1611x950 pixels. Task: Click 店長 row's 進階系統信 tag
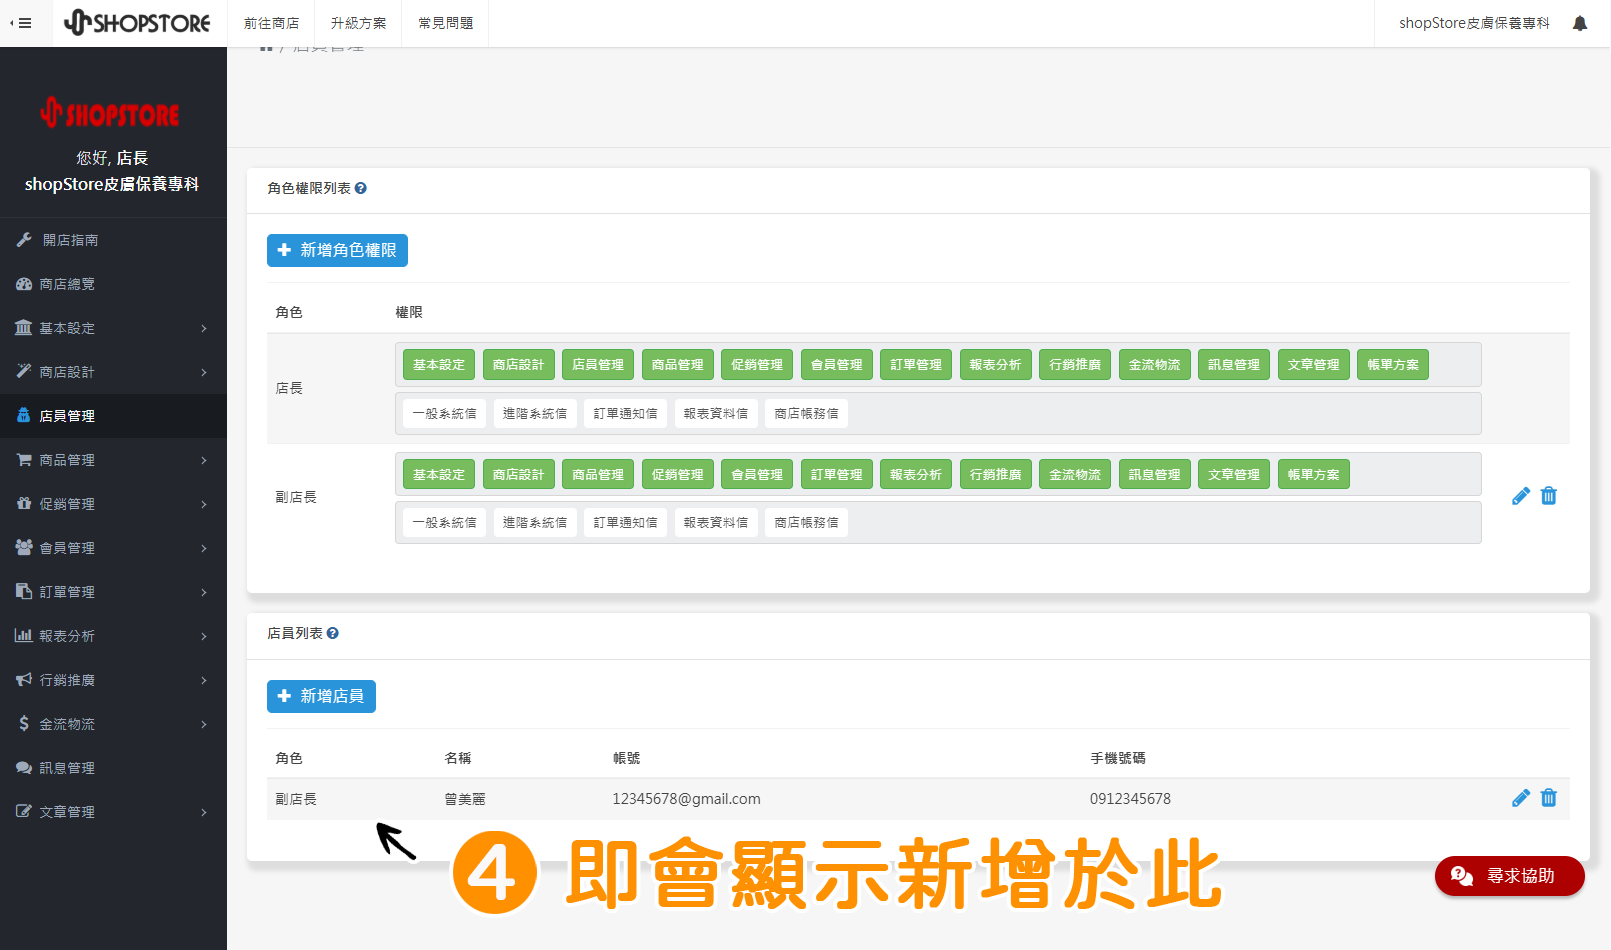point(535,414)
